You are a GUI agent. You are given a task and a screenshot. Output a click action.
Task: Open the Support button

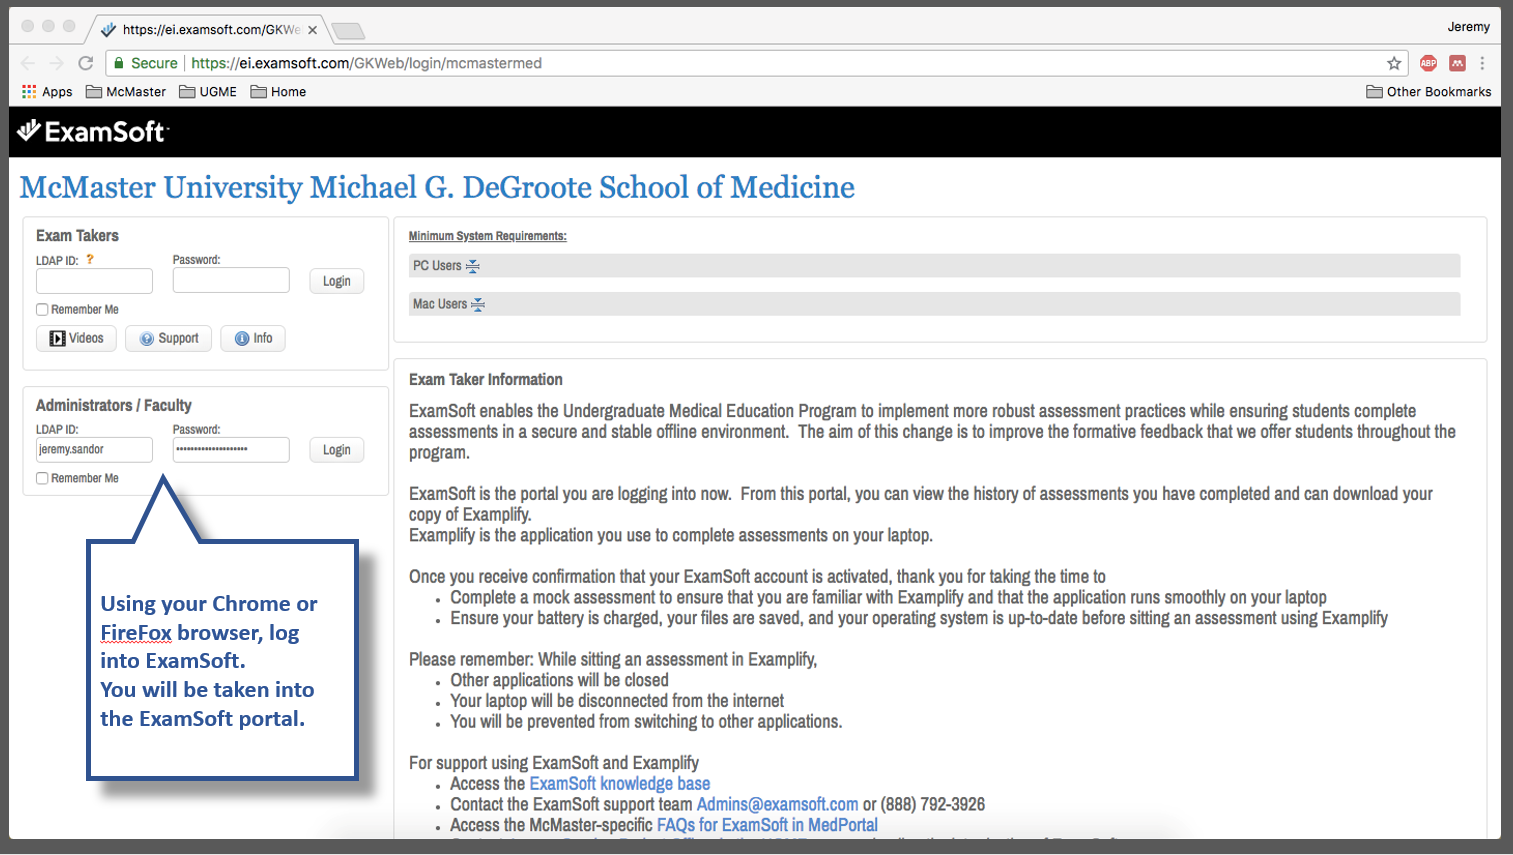pos(168,338)
